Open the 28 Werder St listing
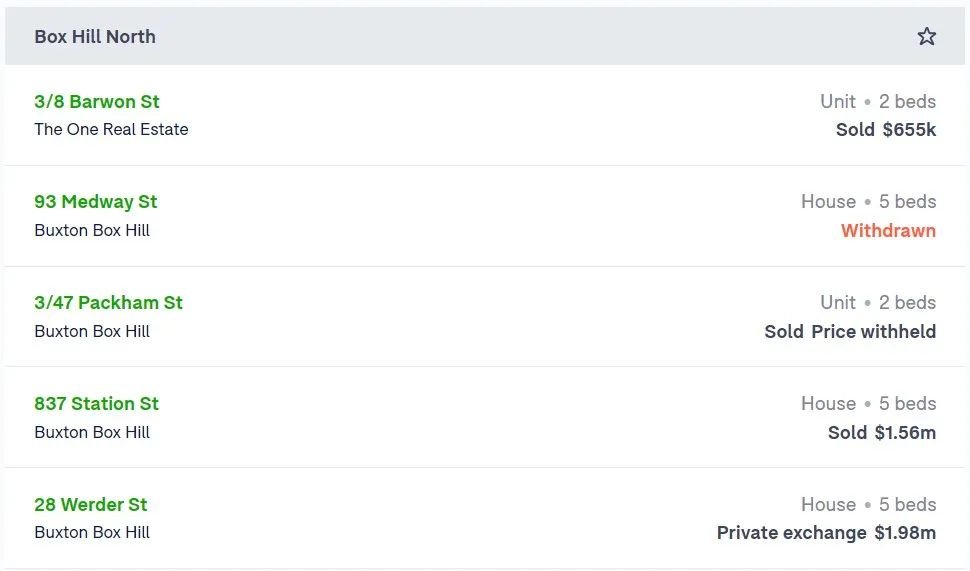This screenshot has height=571, width=970. point(91,504)
